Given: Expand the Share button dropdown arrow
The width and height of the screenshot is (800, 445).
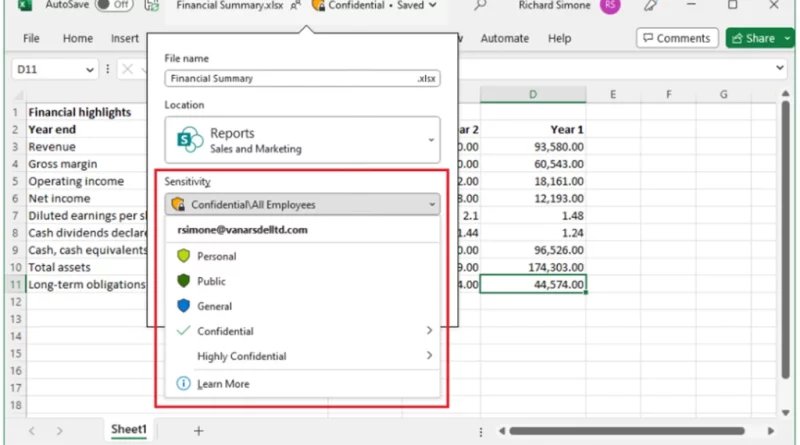Looking at the screenshot, I should 788,38.
